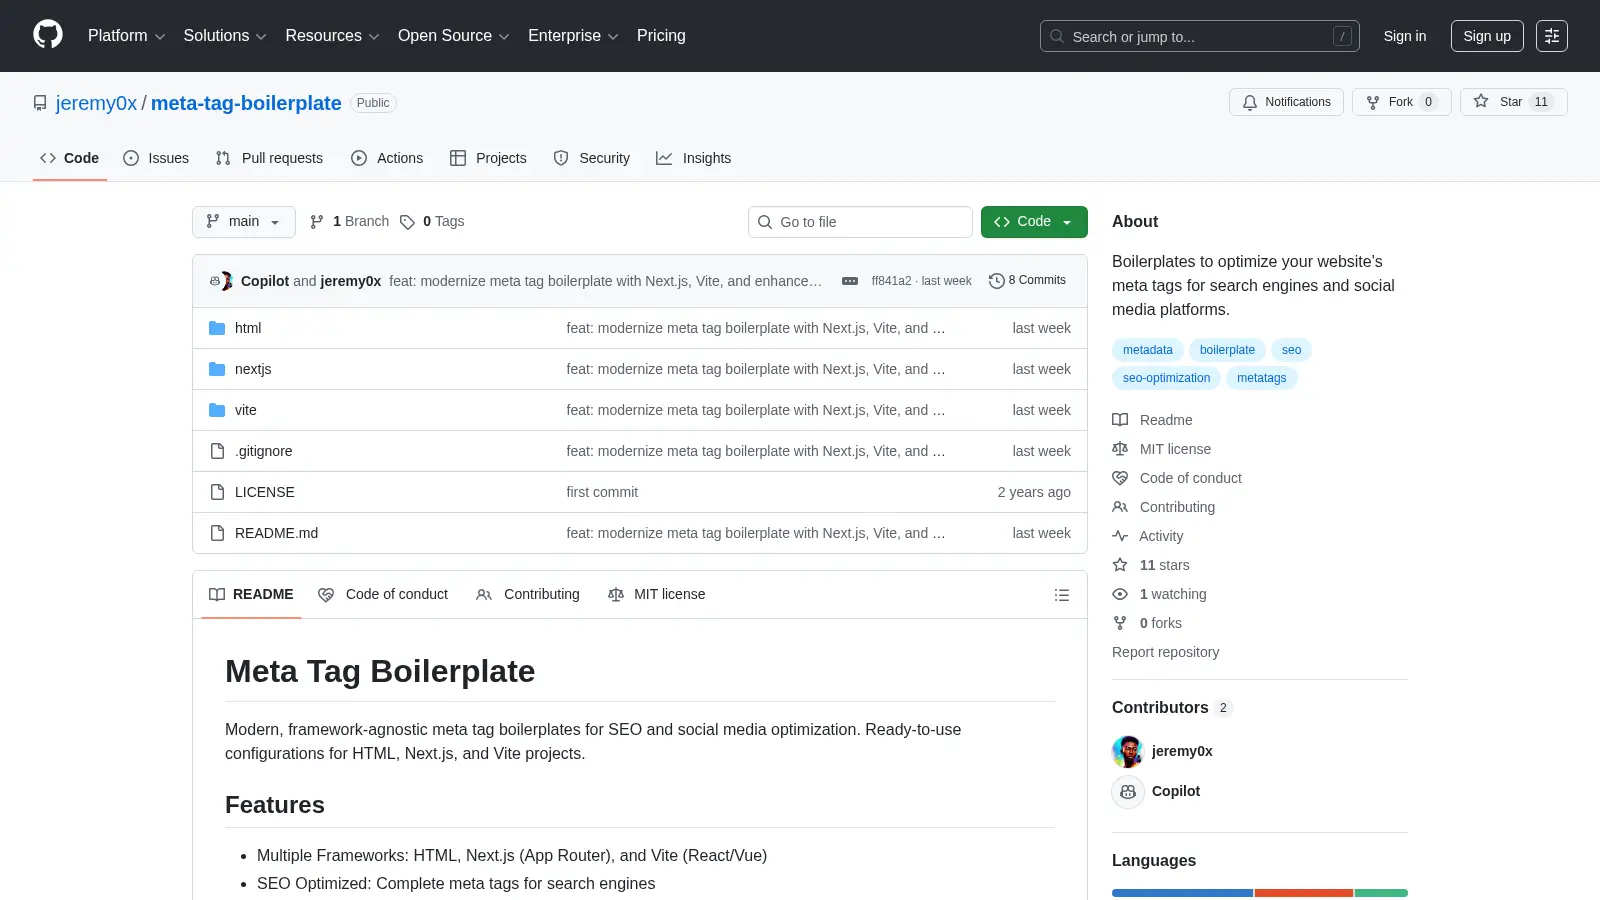This screenshot has height=900, width=1600.
Task: Open jeremy0x contributor avatar
Action: pos(1128,751)
